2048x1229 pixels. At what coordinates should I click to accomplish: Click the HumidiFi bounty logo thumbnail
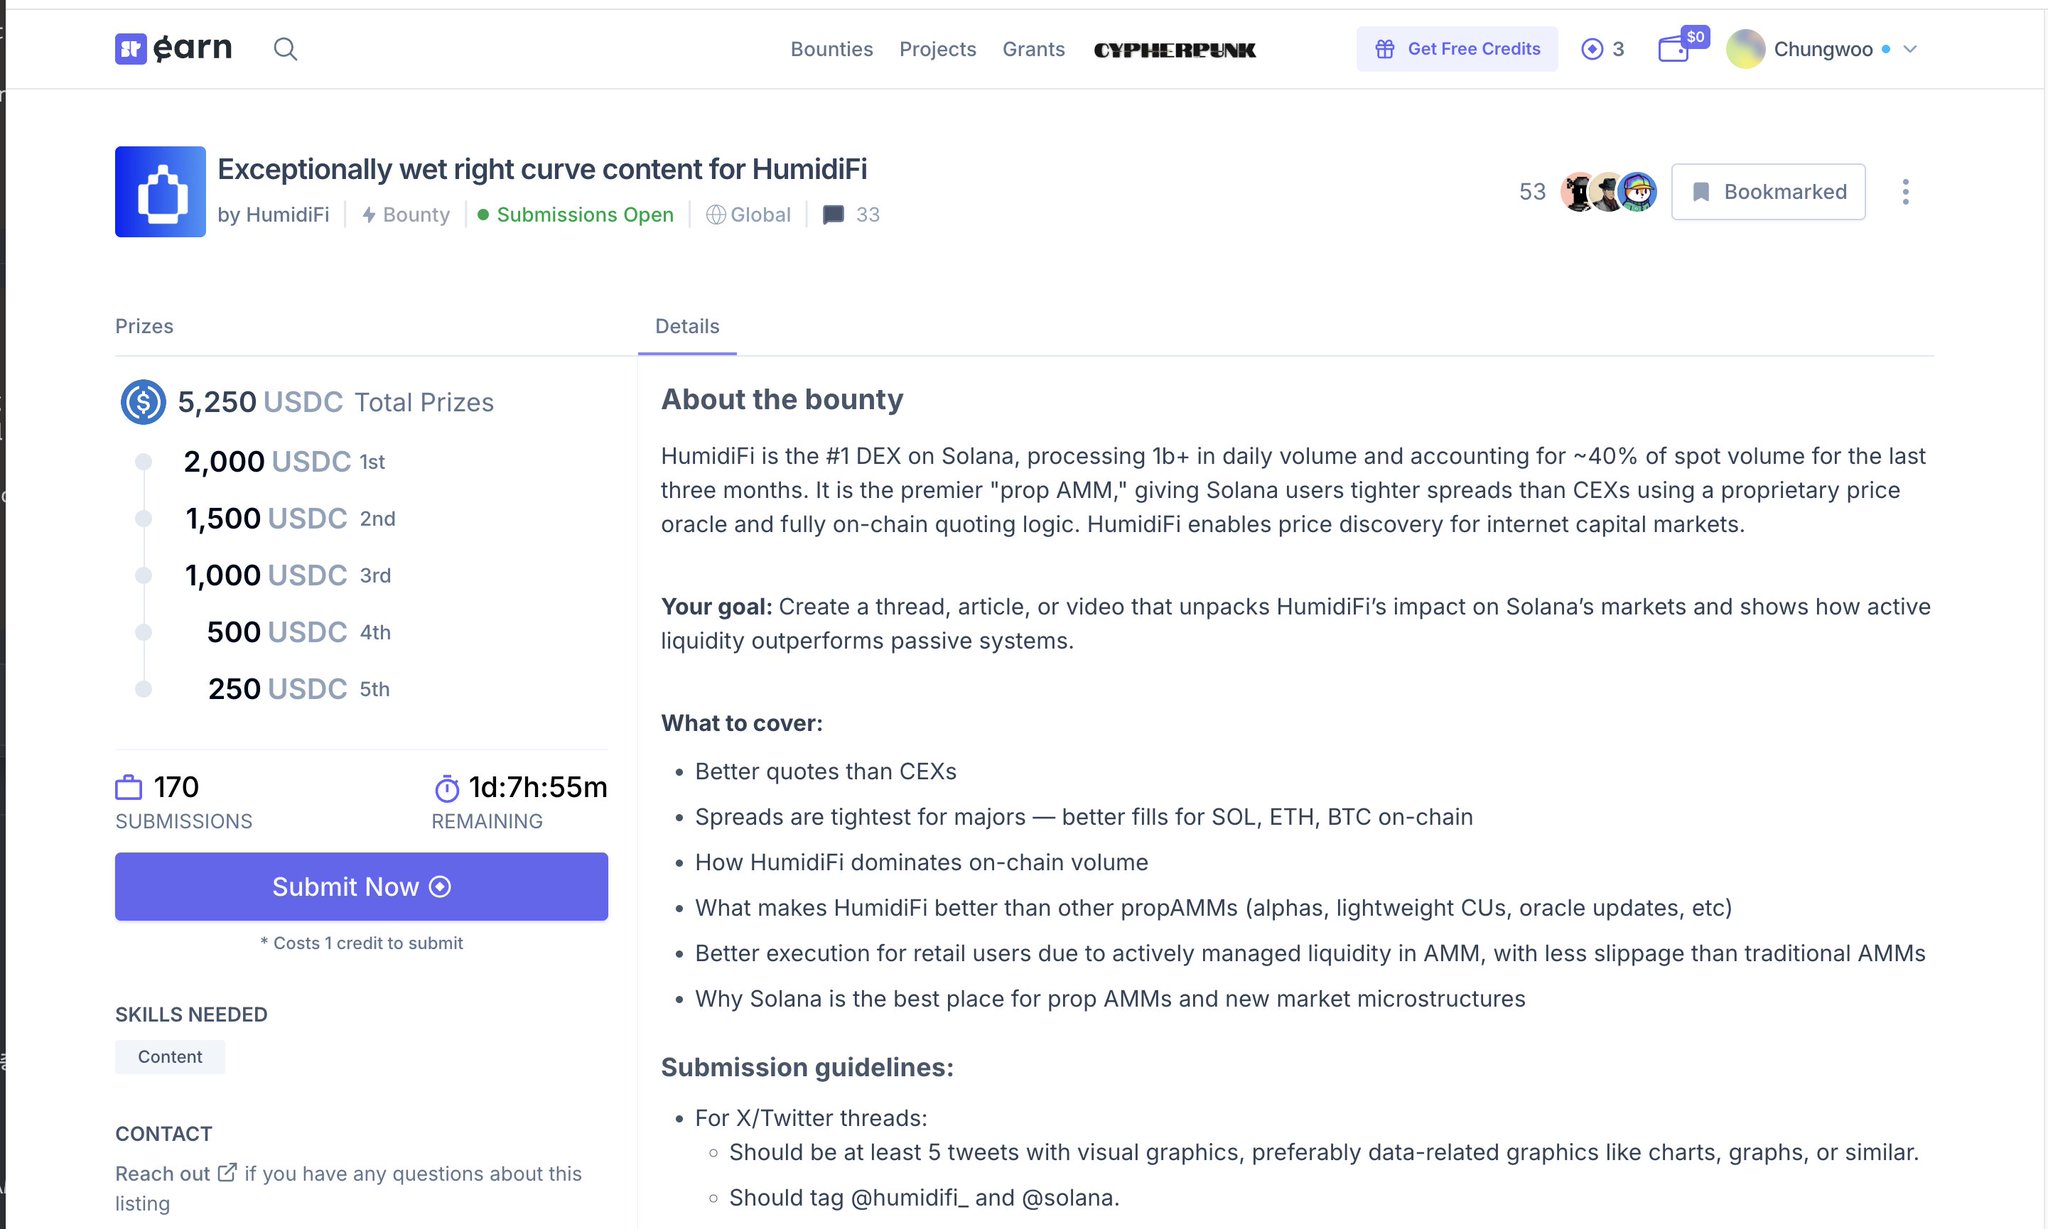160,191
